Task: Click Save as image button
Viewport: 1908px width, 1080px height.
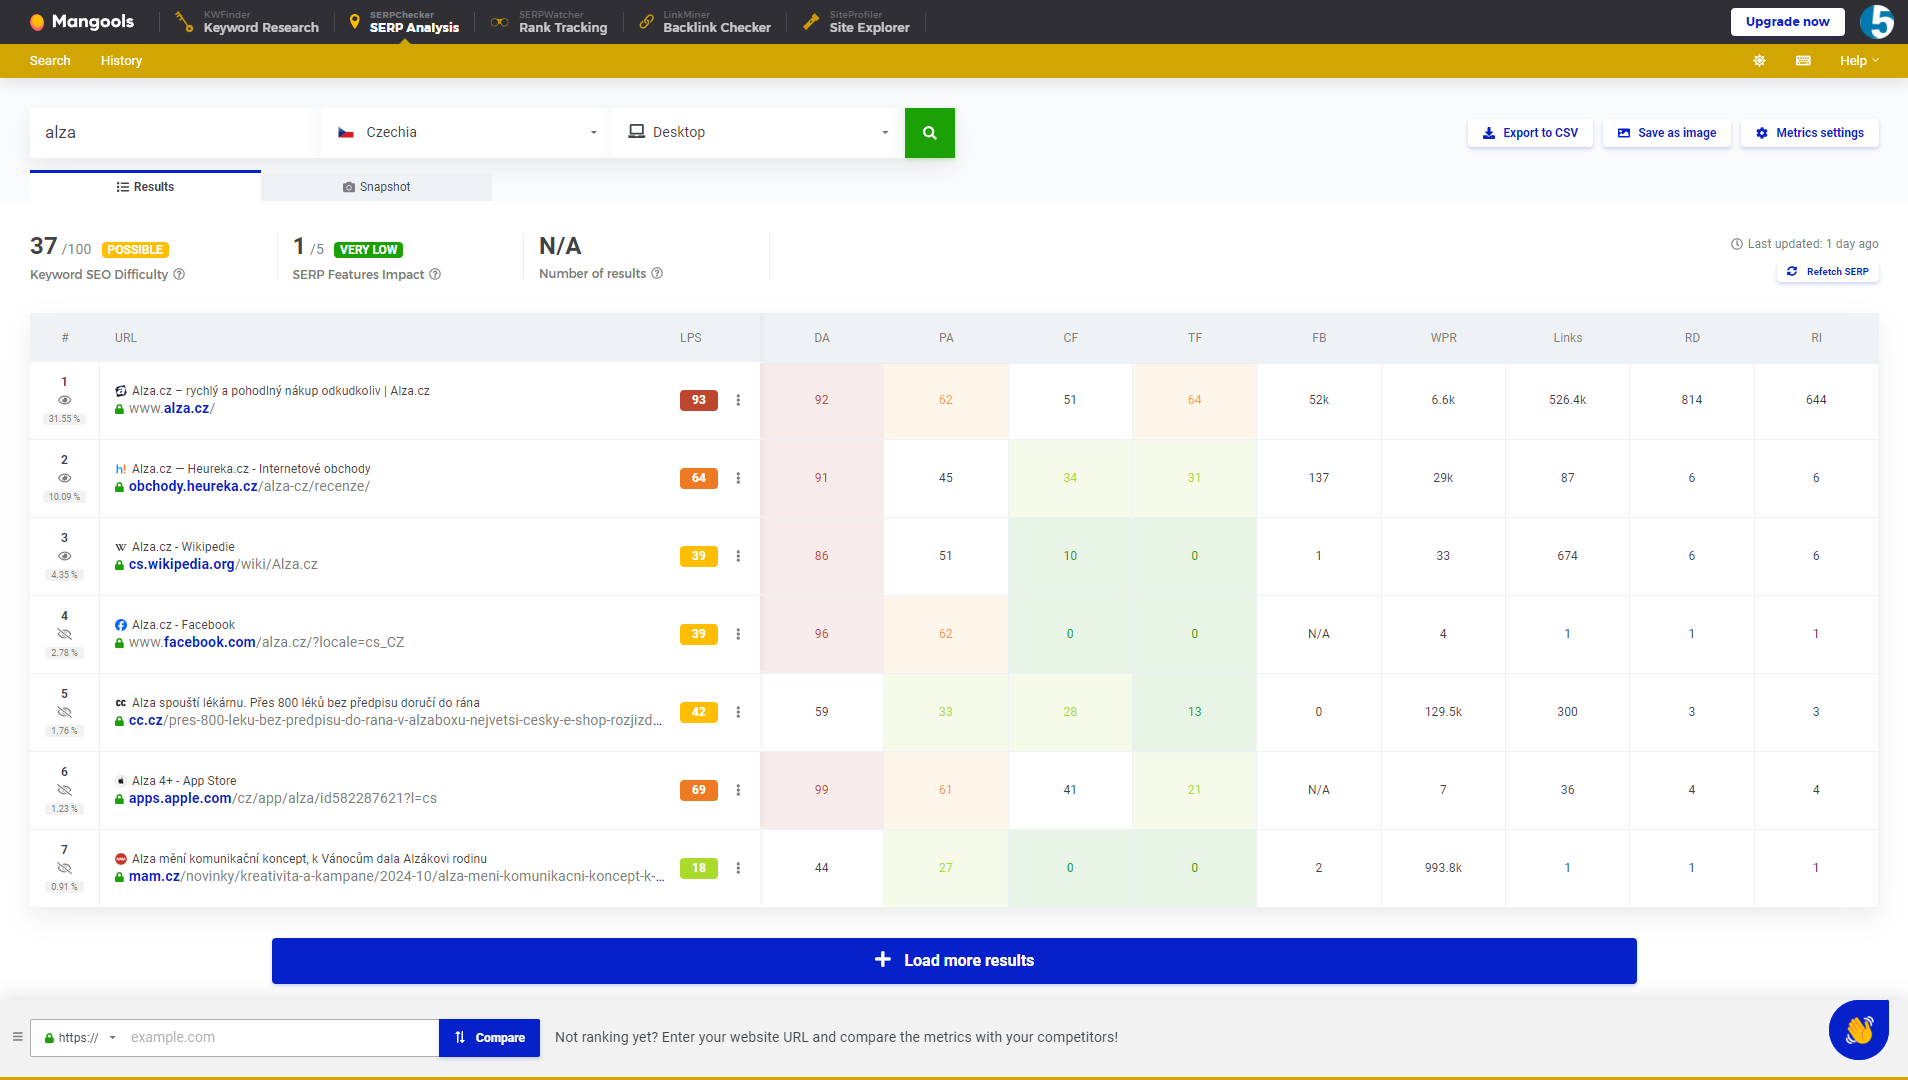Action: pyautogui.click(x=1667, y=133)
